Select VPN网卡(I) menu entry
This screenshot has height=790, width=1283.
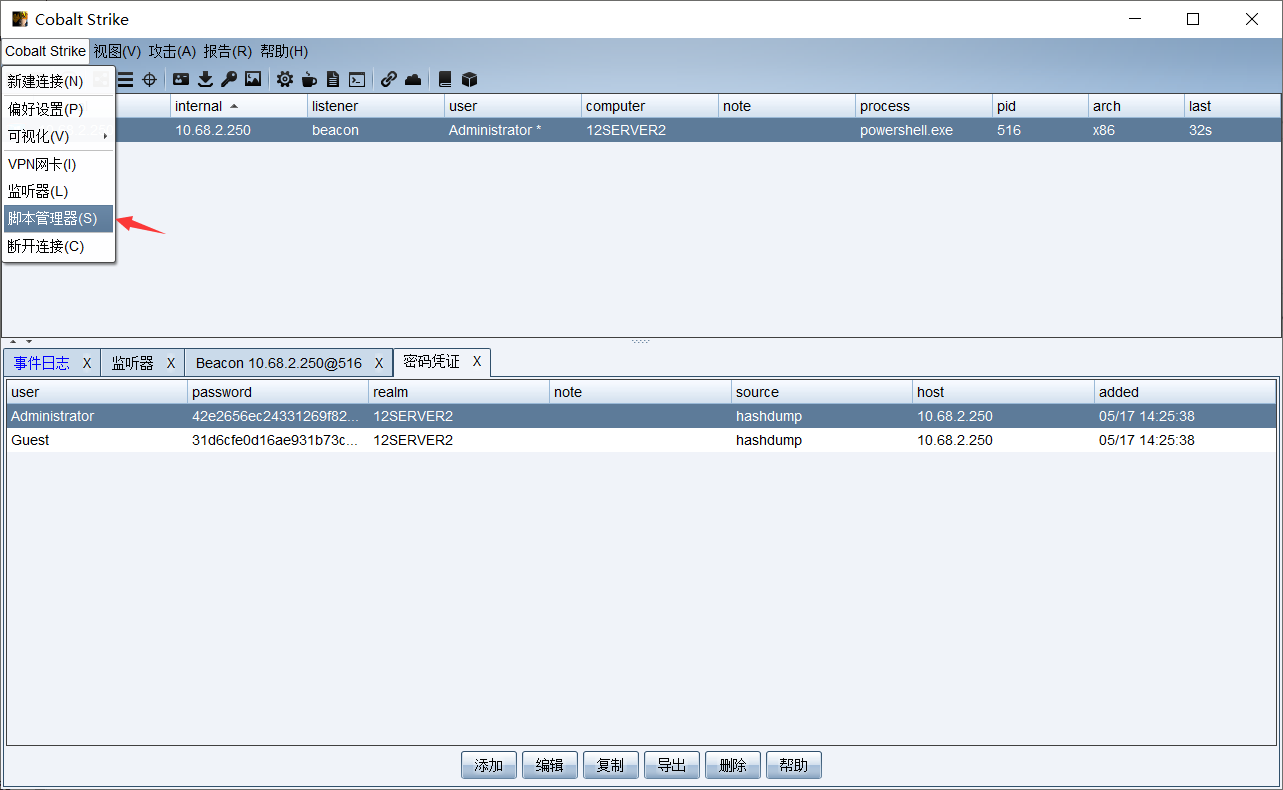(59, 164)
